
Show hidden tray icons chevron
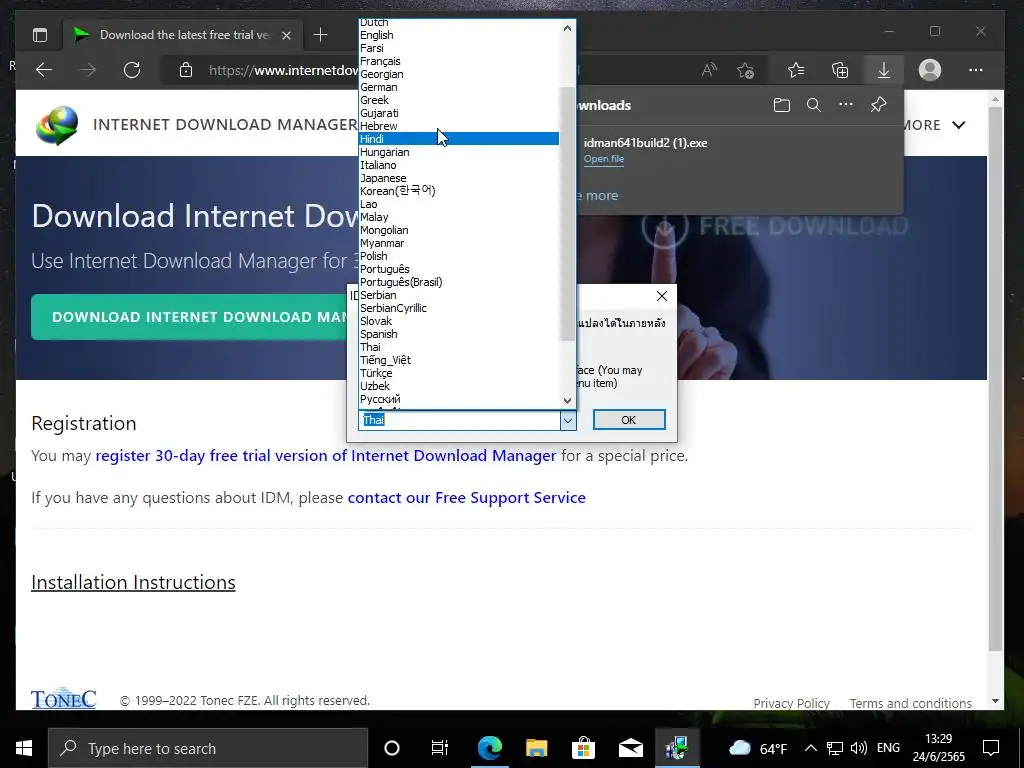coord(810,748)
